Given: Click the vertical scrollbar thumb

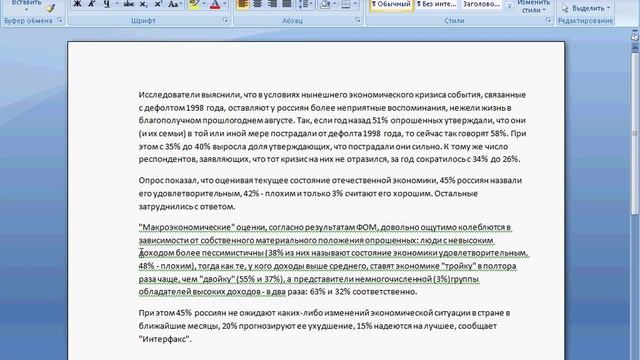Looking at the screenshot, I should pos(635,133).
